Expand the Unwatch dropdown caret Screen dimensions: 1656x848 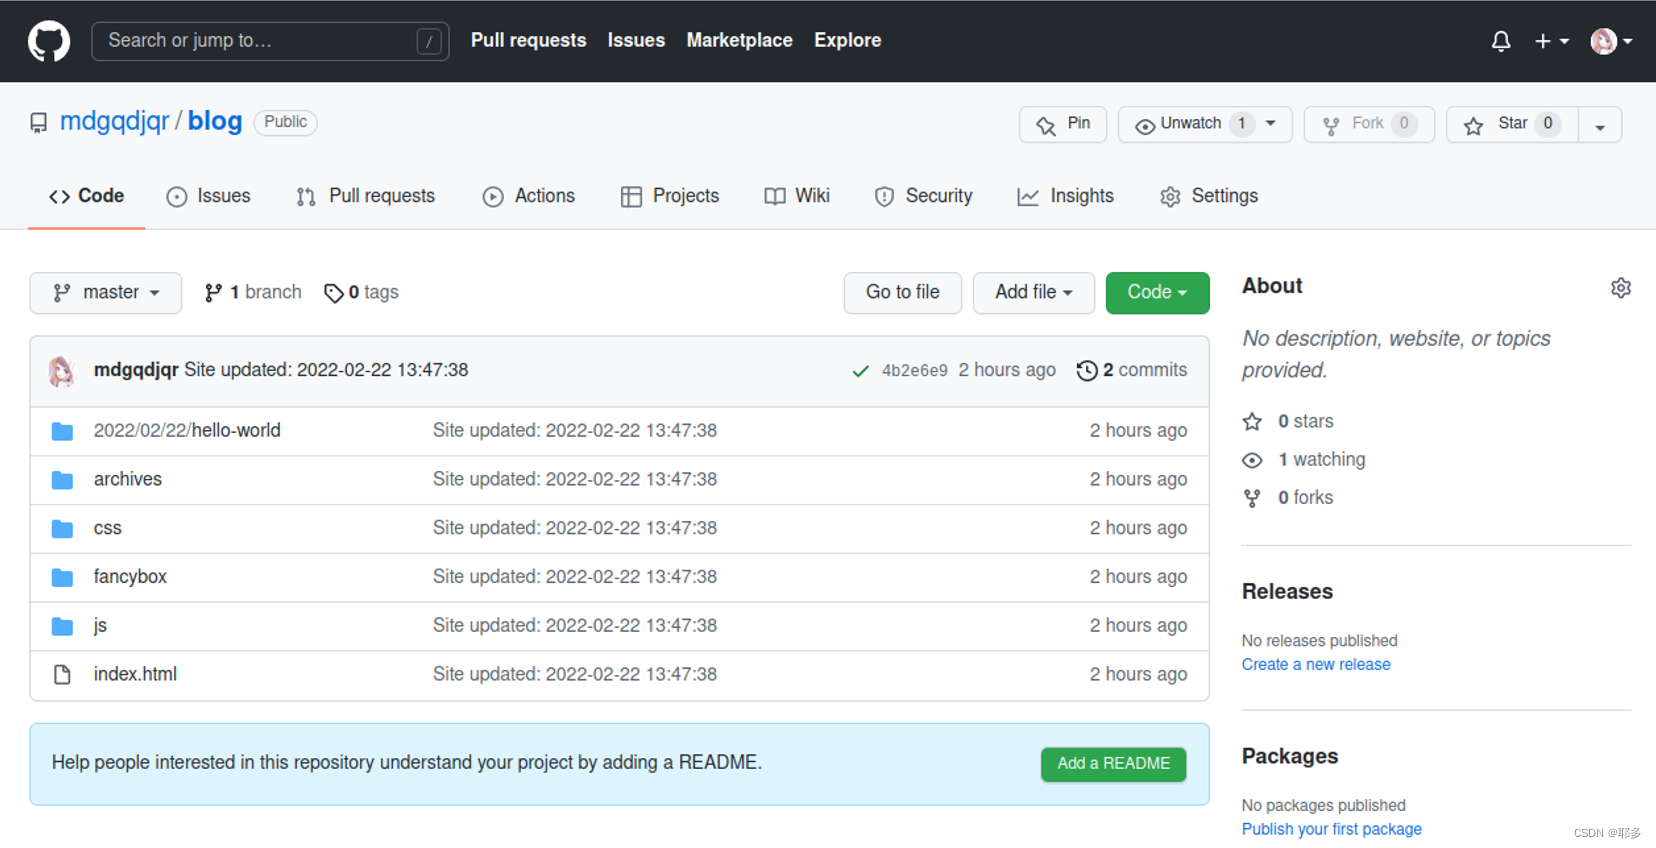coord(1271,124)
